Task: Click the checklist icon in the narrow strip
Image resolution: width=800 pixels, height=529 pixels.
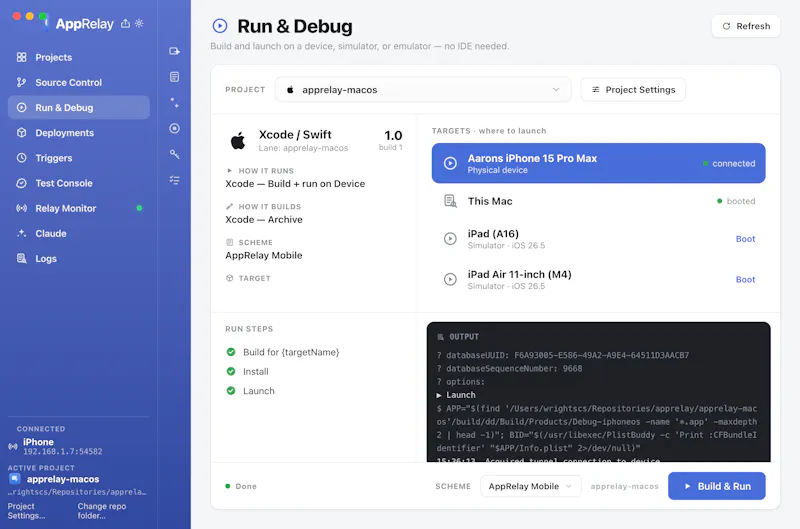Action: tap(174, 180)
